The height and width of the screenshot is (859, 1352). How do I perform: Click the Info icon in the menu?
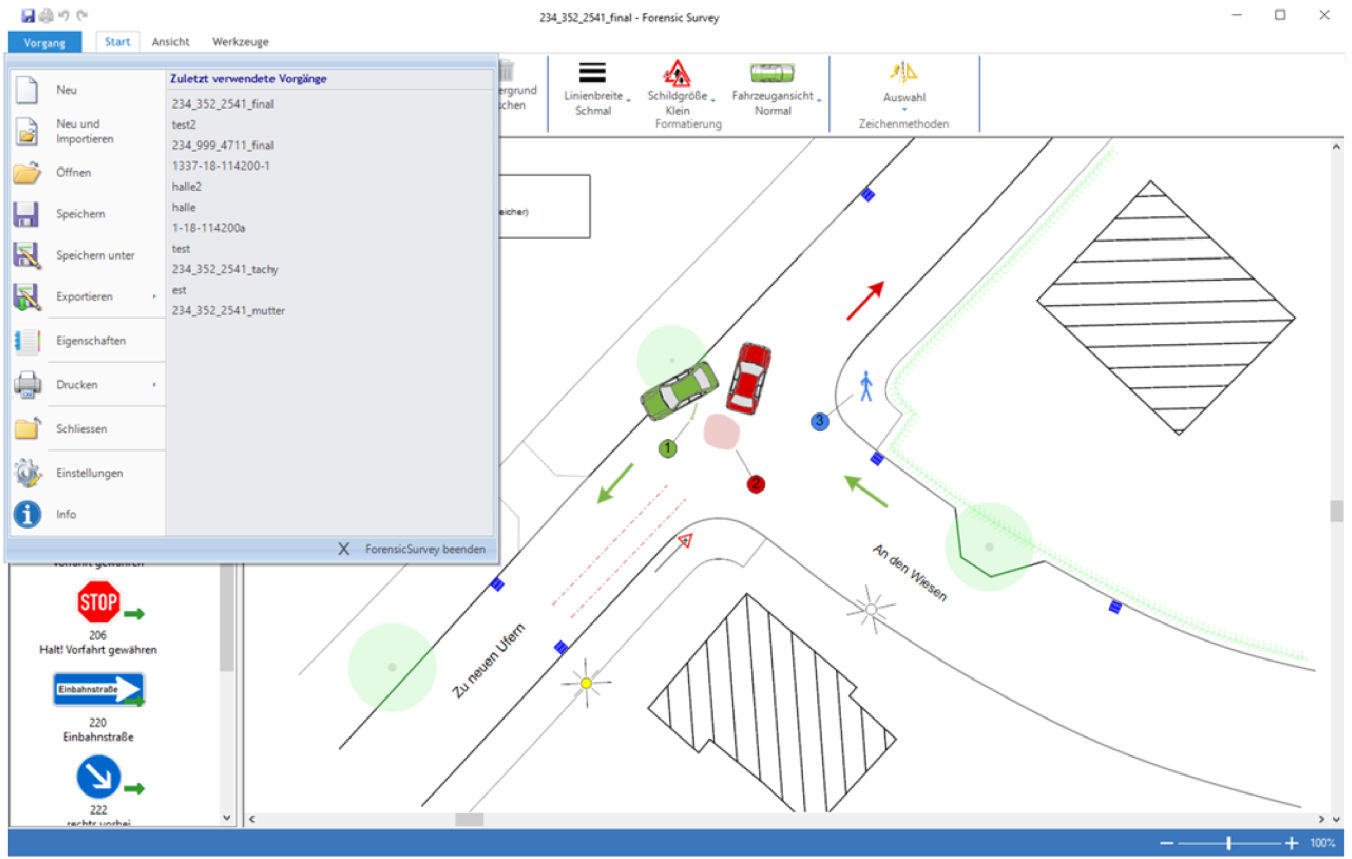point(27,514)
